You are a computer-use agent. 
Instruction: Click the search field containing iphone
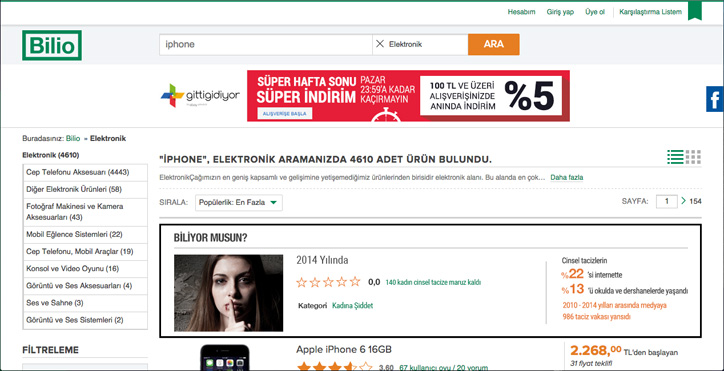(266, 45)
